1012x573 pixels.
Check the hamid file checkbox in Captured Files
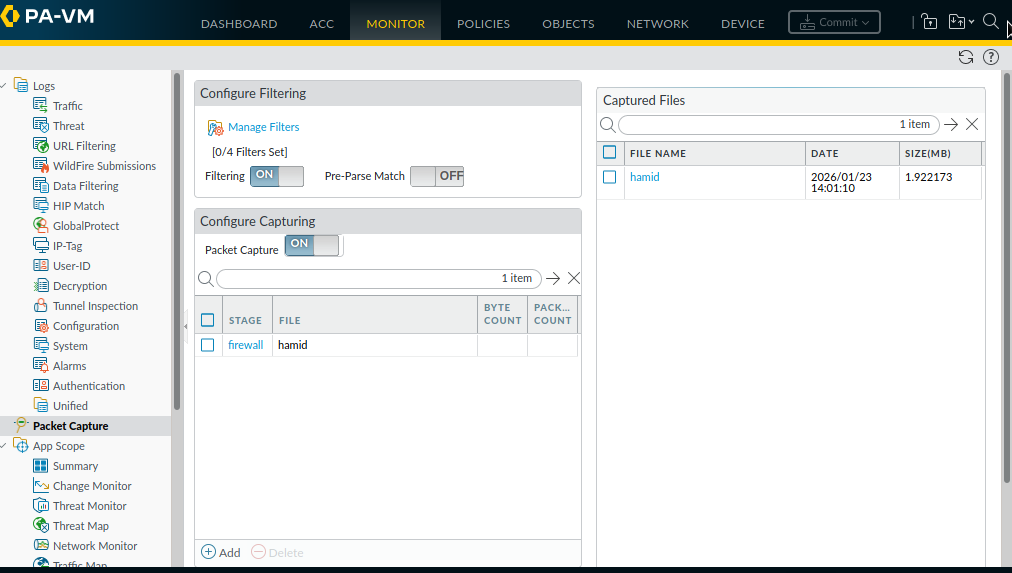coord(609,177)
